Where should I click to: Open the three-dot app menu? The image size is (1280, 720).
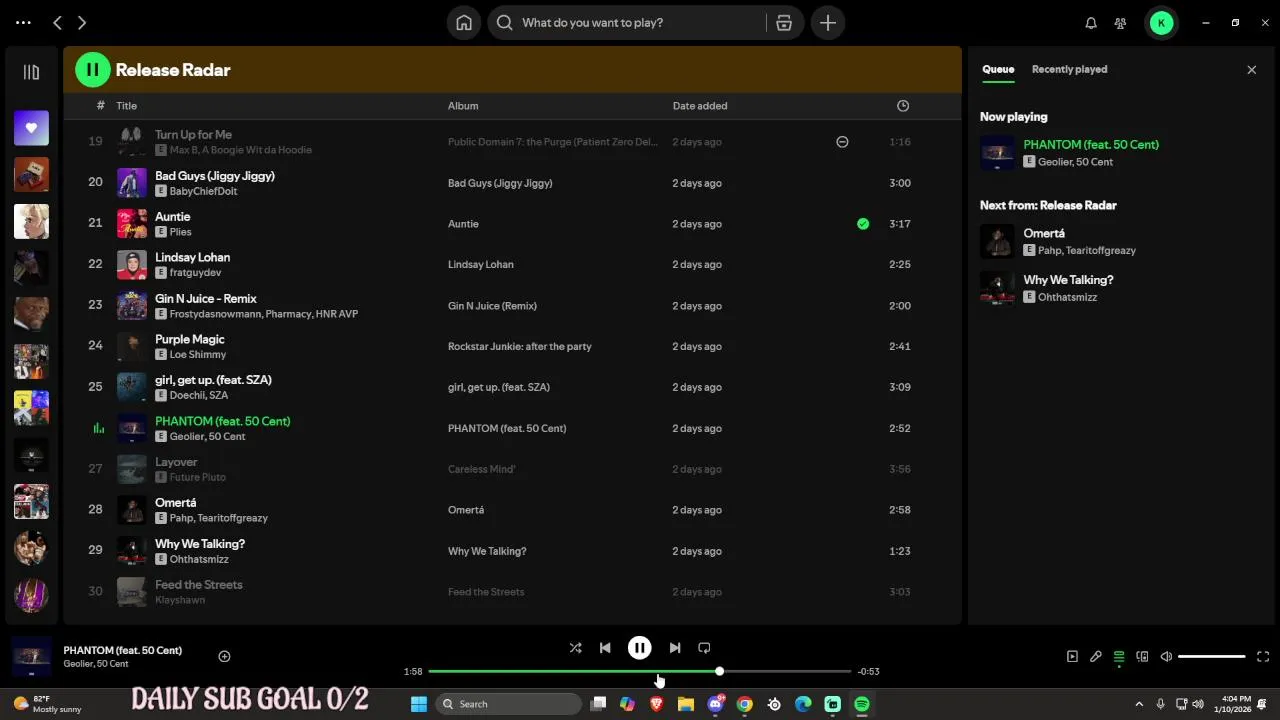(x=23, y=22)
